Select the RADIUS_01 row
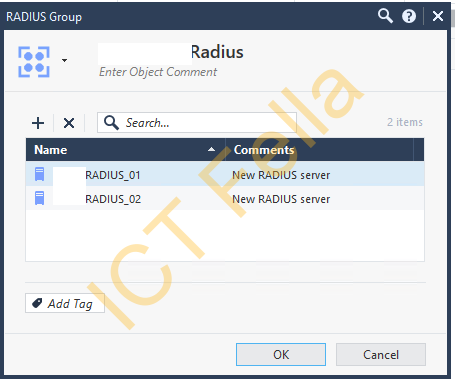 click(x=225, y=175)
